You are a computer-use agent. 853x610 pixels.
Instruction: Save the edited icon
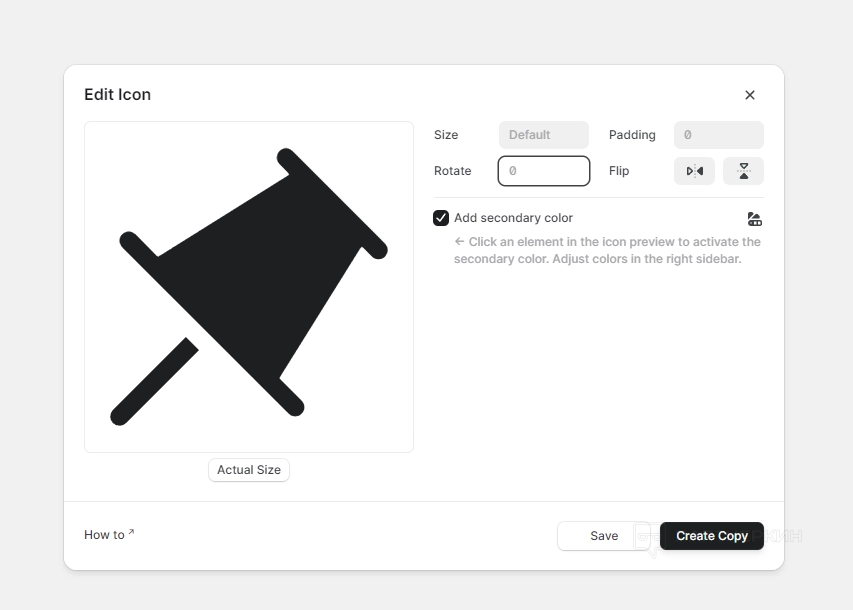603,536
